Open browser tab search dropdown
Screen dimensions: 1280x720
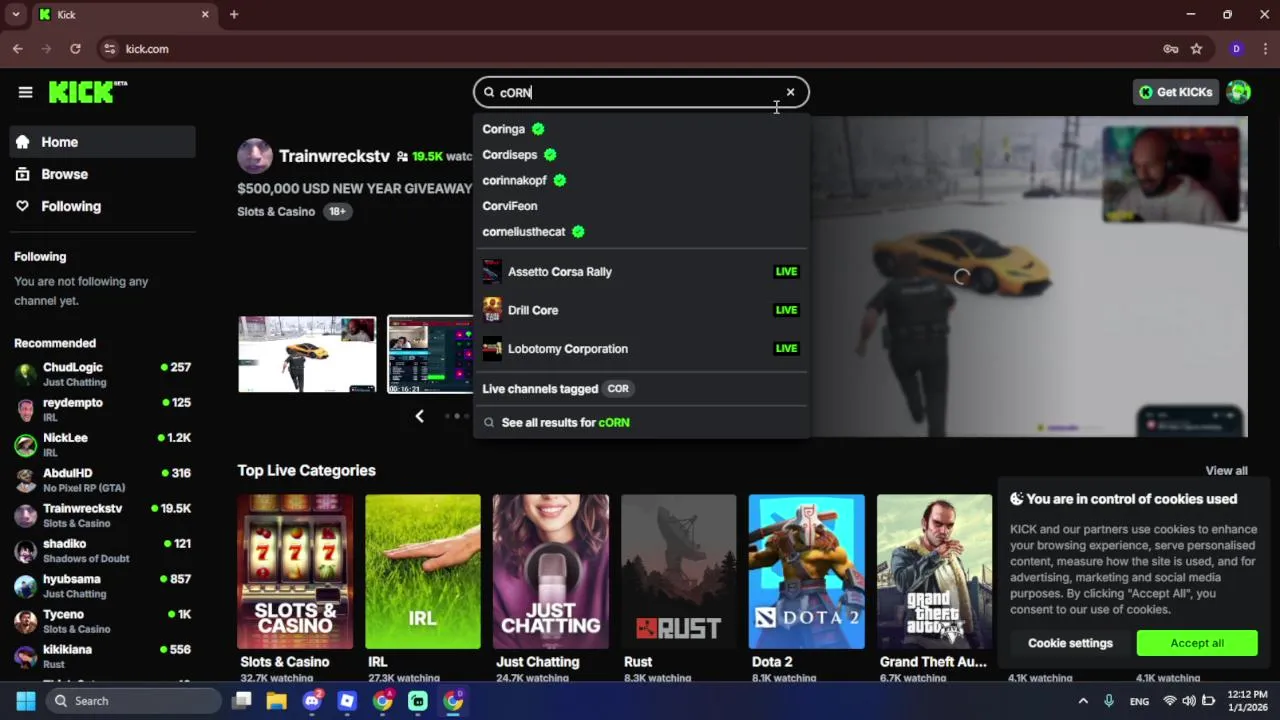(16, 14)
